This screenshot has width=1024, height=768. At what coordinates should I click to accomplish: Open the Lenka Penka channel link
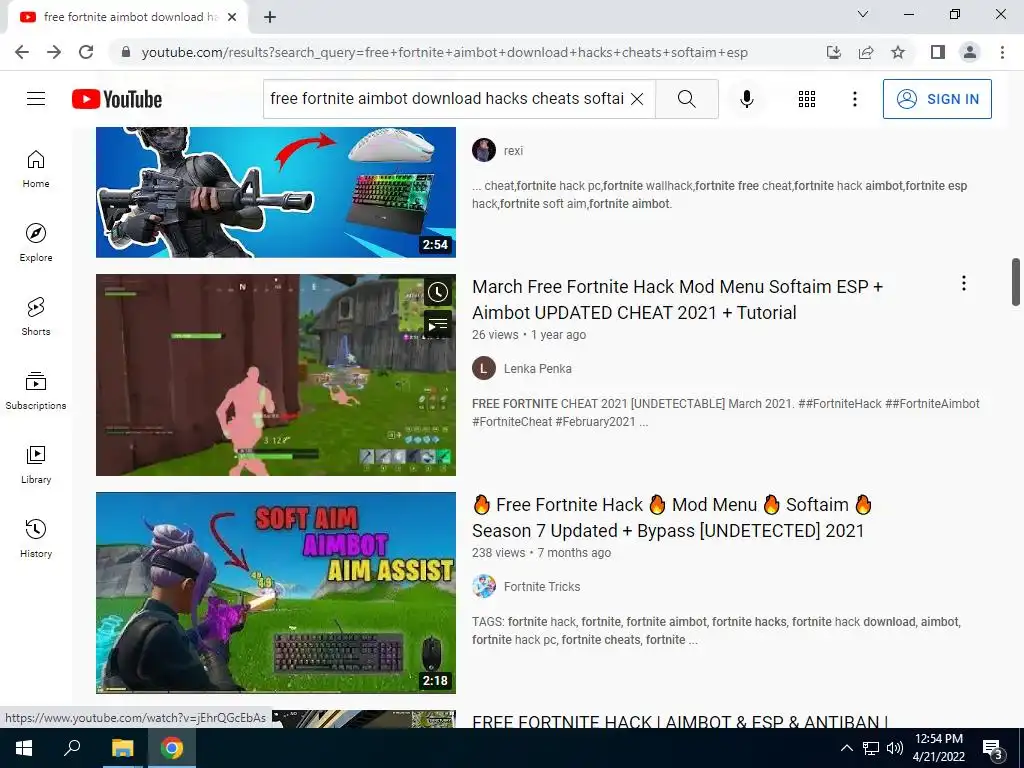[x=537, y=369]
